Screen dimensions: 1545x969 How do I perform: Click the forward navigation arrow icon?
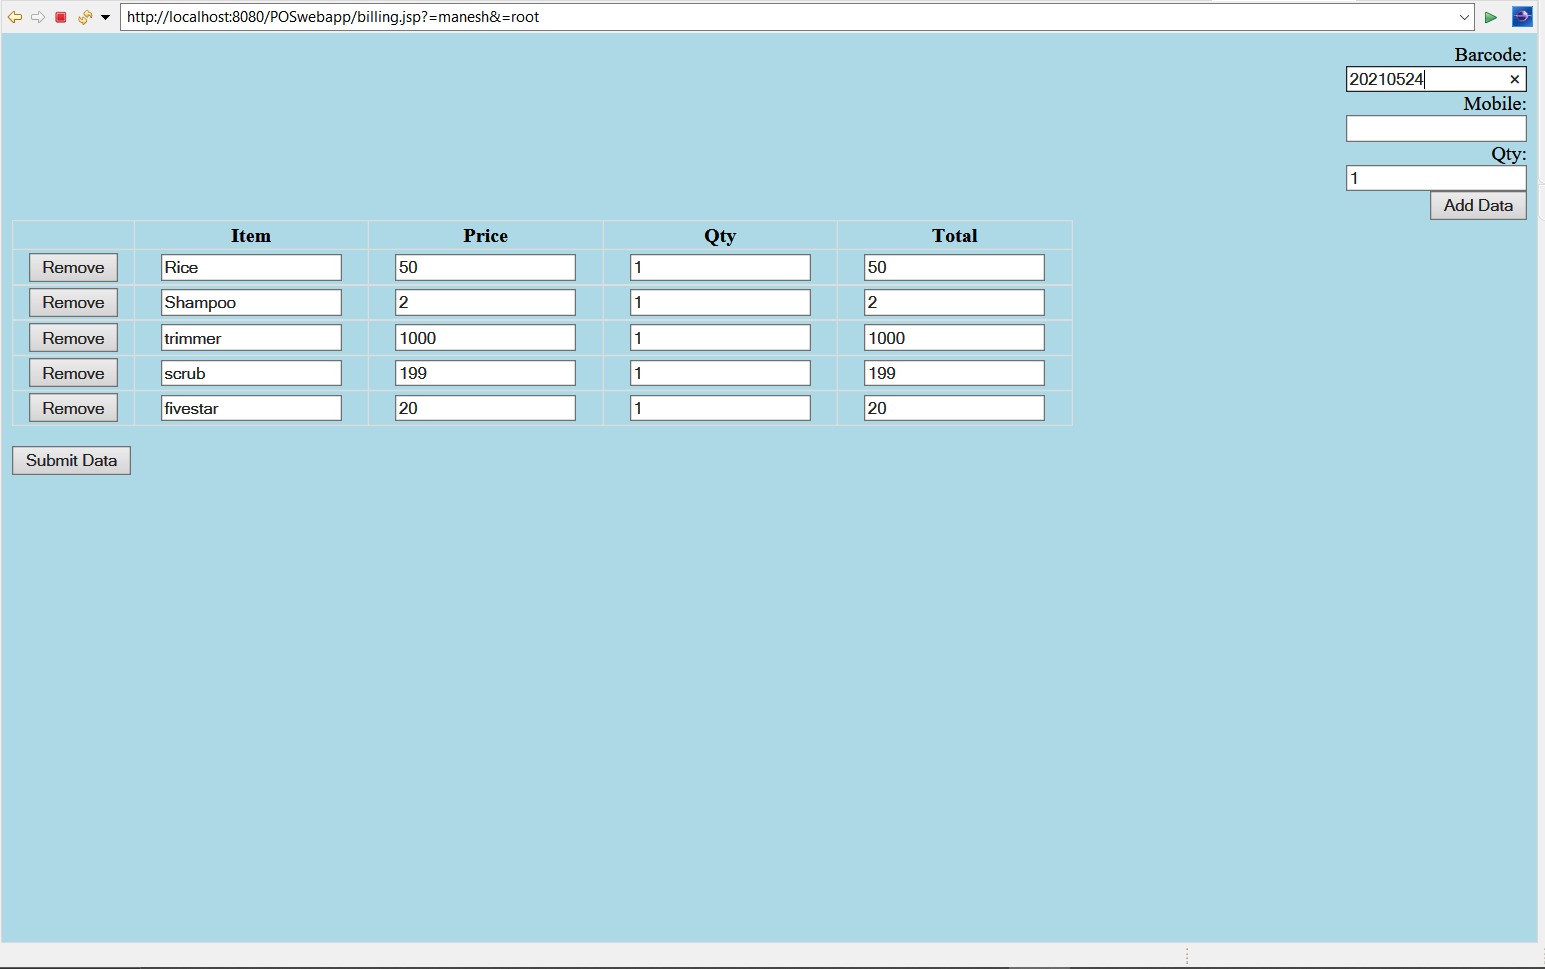pos(38,16)
